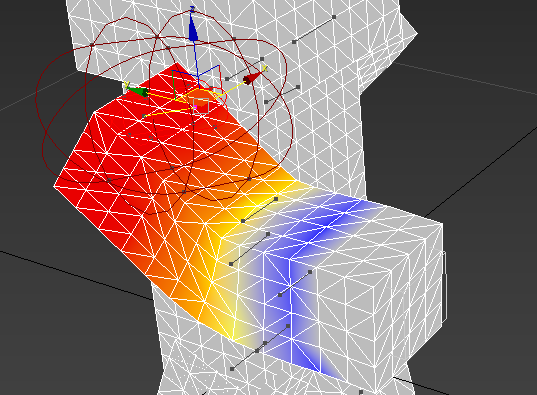The image size is (537, 395).
Task: Click the yellow X axis label
Action: pyautogui.click(x=264, y=68)
